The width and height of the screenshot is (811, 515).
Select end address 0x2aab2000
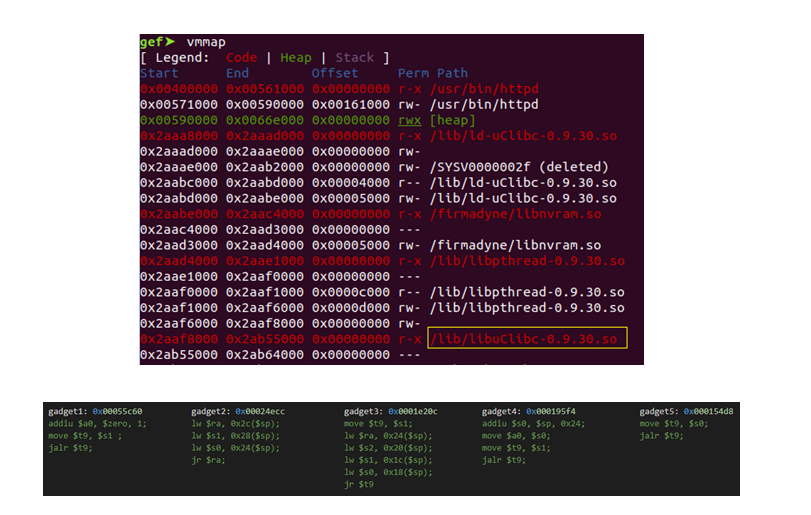264,167
